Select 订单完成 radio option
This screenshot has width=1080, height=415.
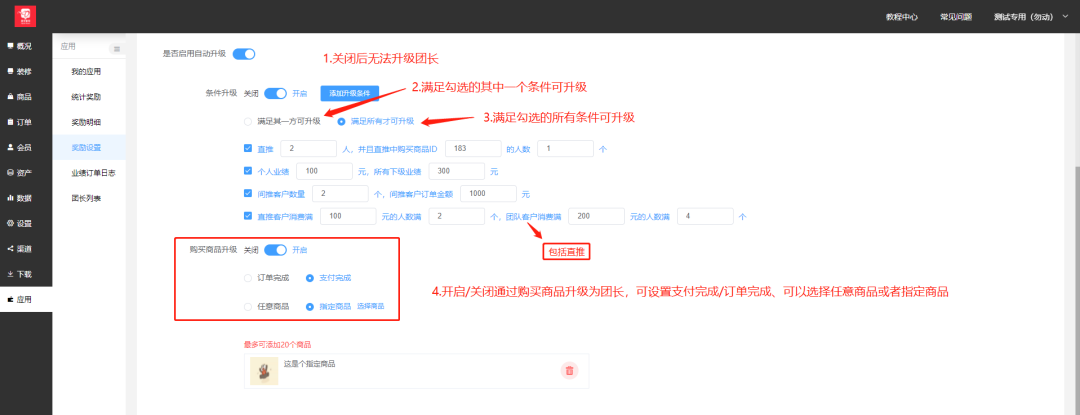[249, 277]
